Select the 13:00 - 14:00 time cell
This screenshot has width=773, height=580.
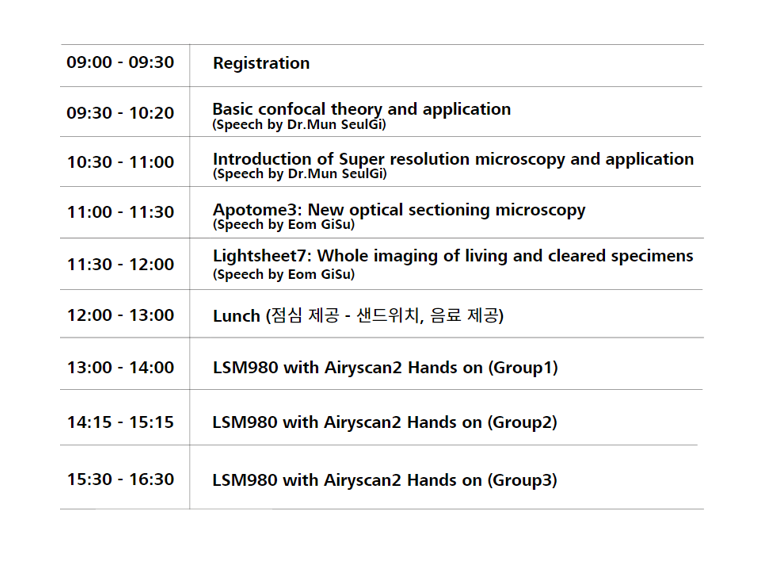click(120, 368)
